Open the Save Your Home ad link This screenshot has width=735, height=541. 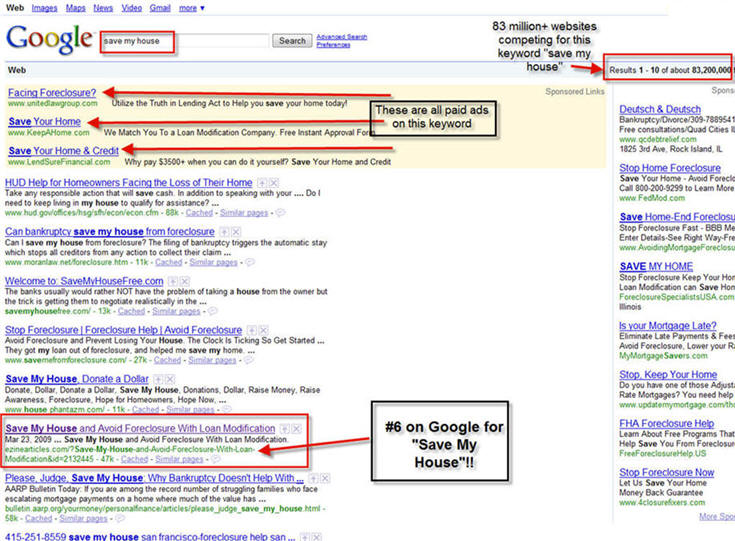[x=45, y=122]
